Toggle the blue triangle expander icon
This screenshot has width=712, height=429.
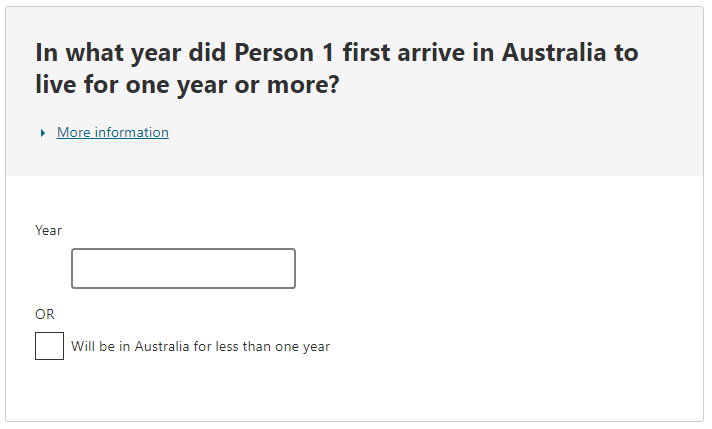click(x=43, y=133)
